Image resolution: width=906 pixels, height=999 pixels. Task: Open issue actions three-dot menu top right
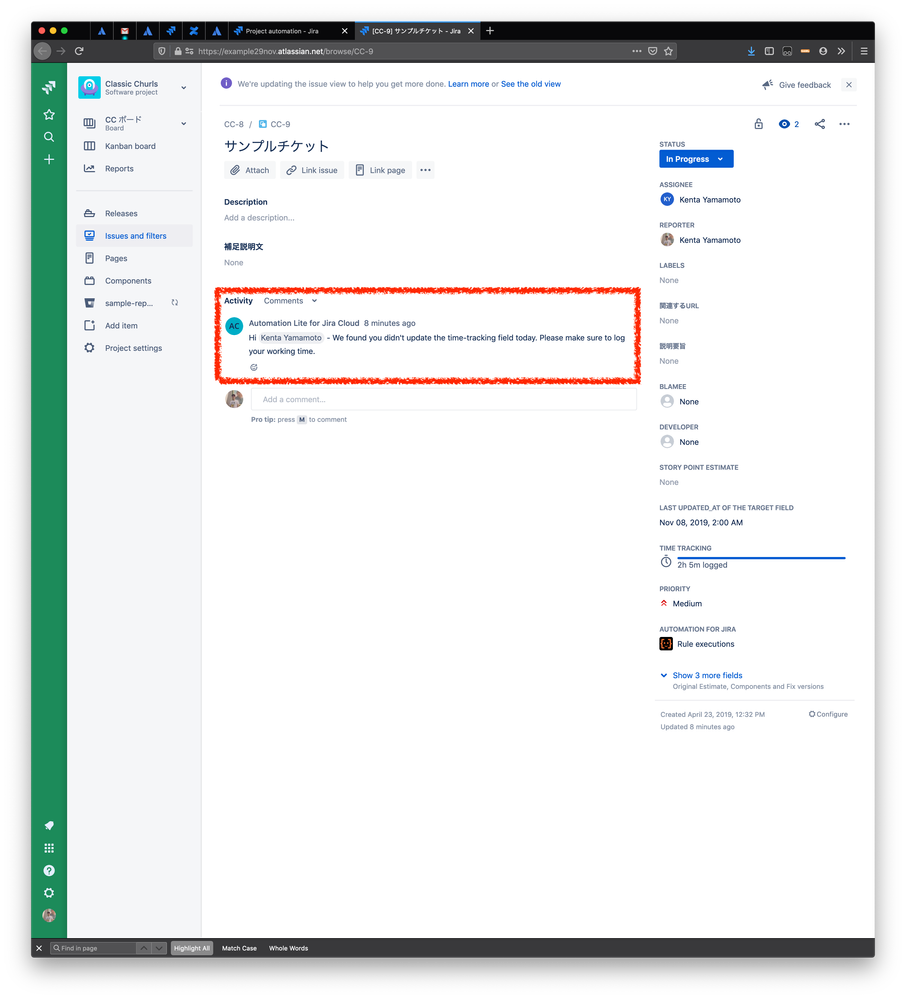844,124
